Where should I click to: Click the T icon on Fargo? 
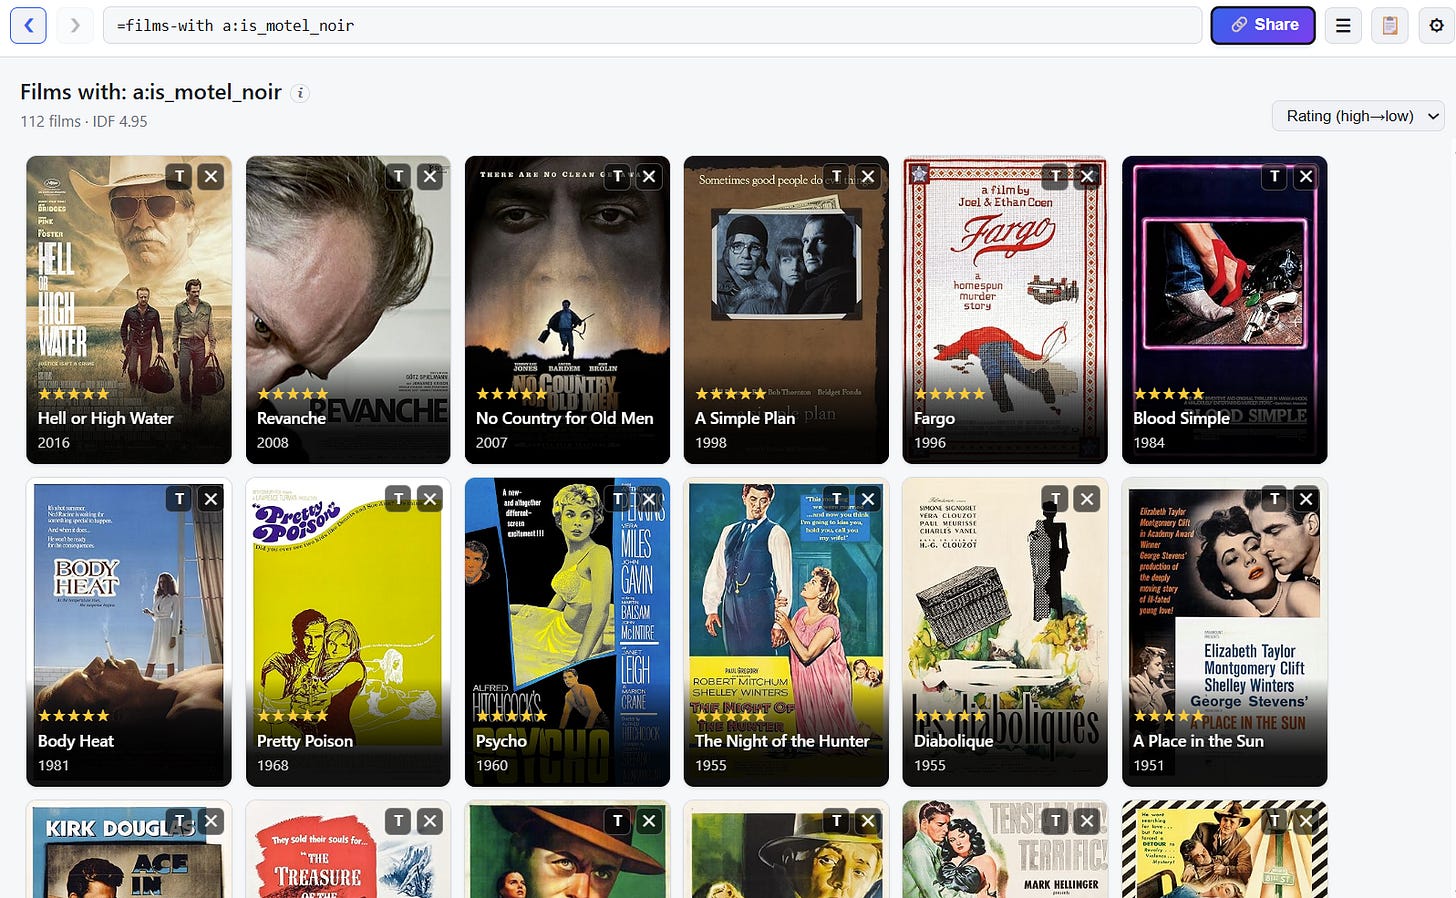[1055, 176]
